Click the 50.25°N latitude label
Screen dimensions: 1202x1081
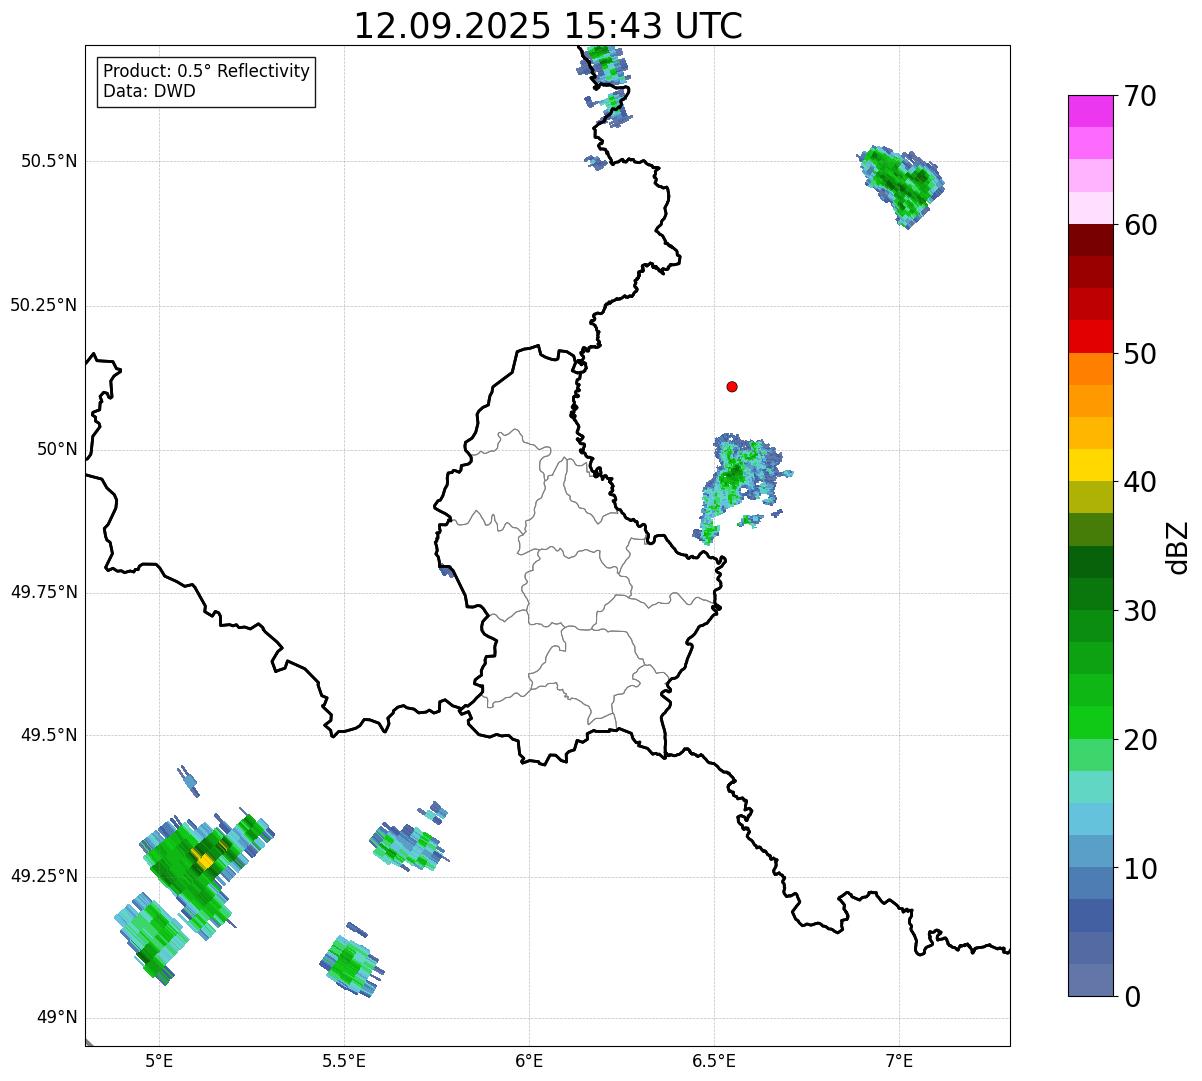point(44,305)
